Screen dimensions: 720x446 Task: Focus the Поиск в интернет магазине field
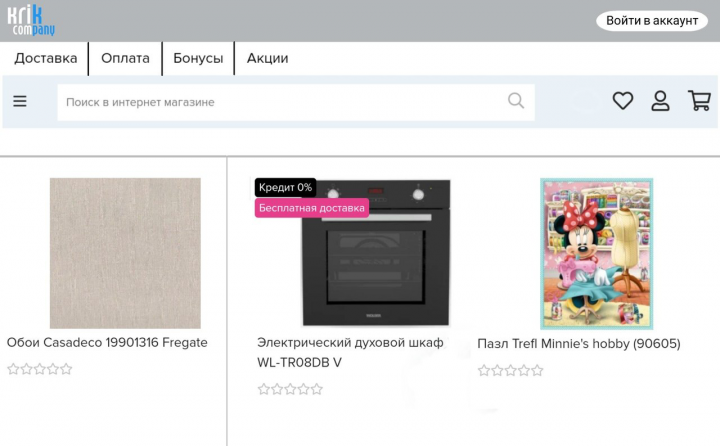(296, 102)
